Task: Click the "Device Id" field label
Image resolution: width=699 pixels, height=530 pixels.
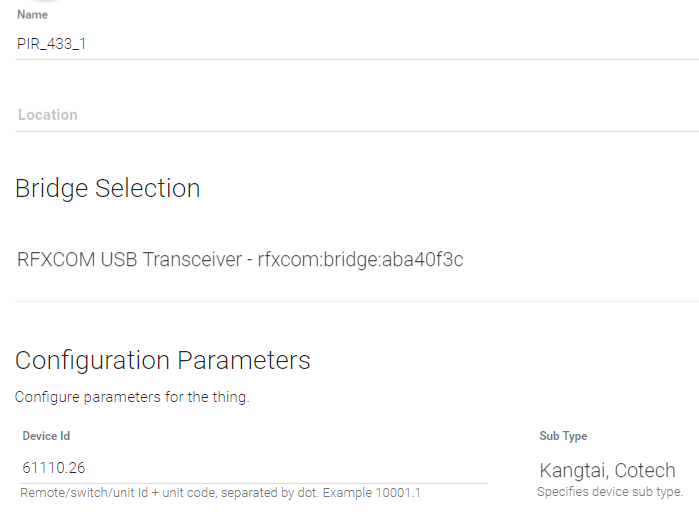Action: 46,436
